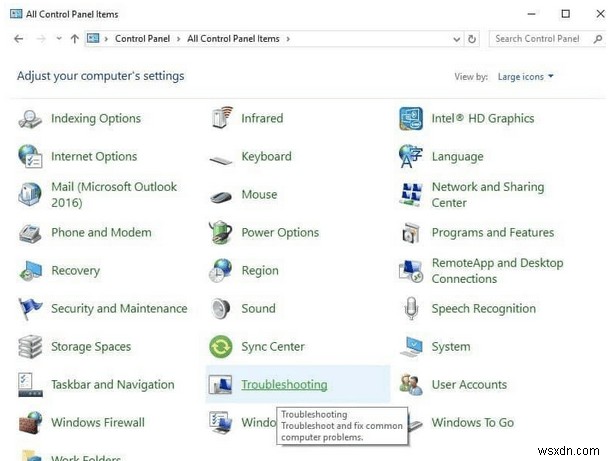Open the View by Large icons dropdown

pyautogui.click(x=525, y=76)
